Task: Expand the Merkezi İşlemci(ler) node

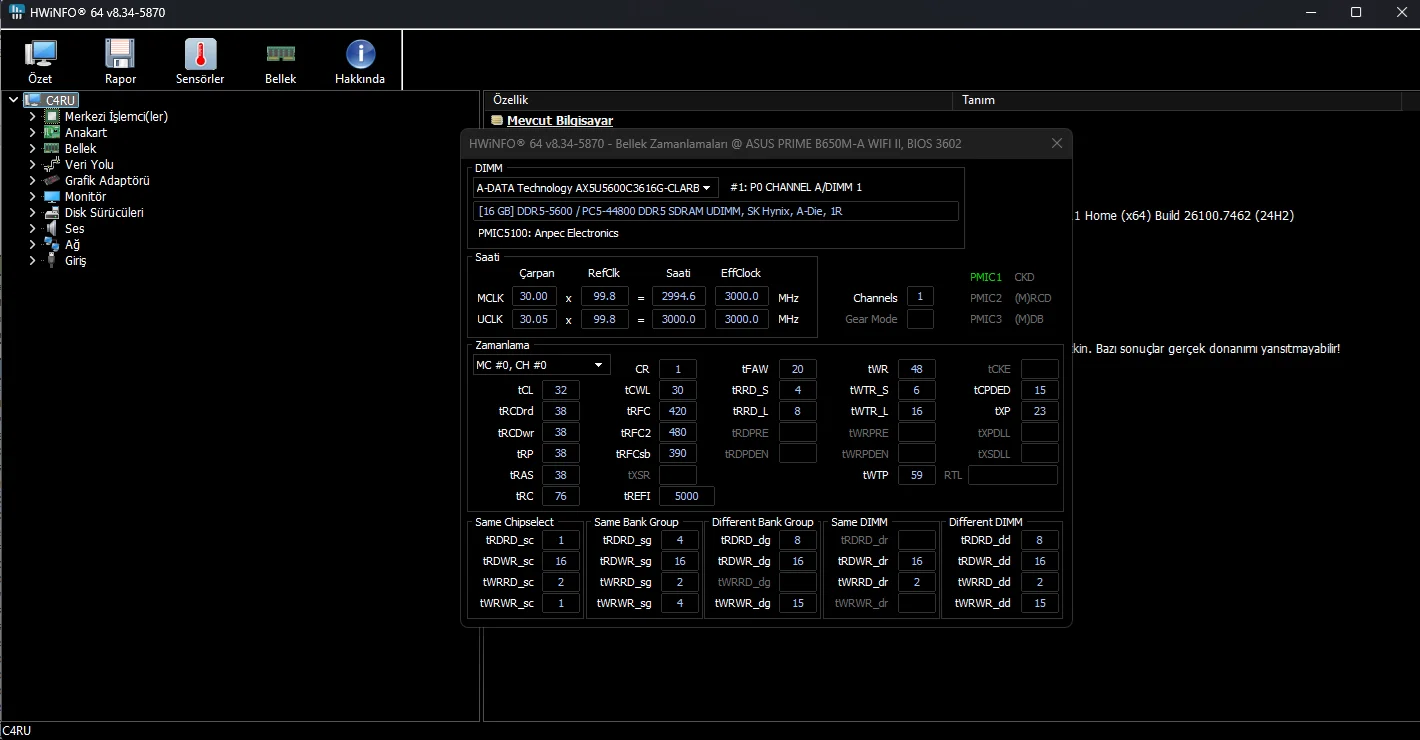Action: click(32, 116)
